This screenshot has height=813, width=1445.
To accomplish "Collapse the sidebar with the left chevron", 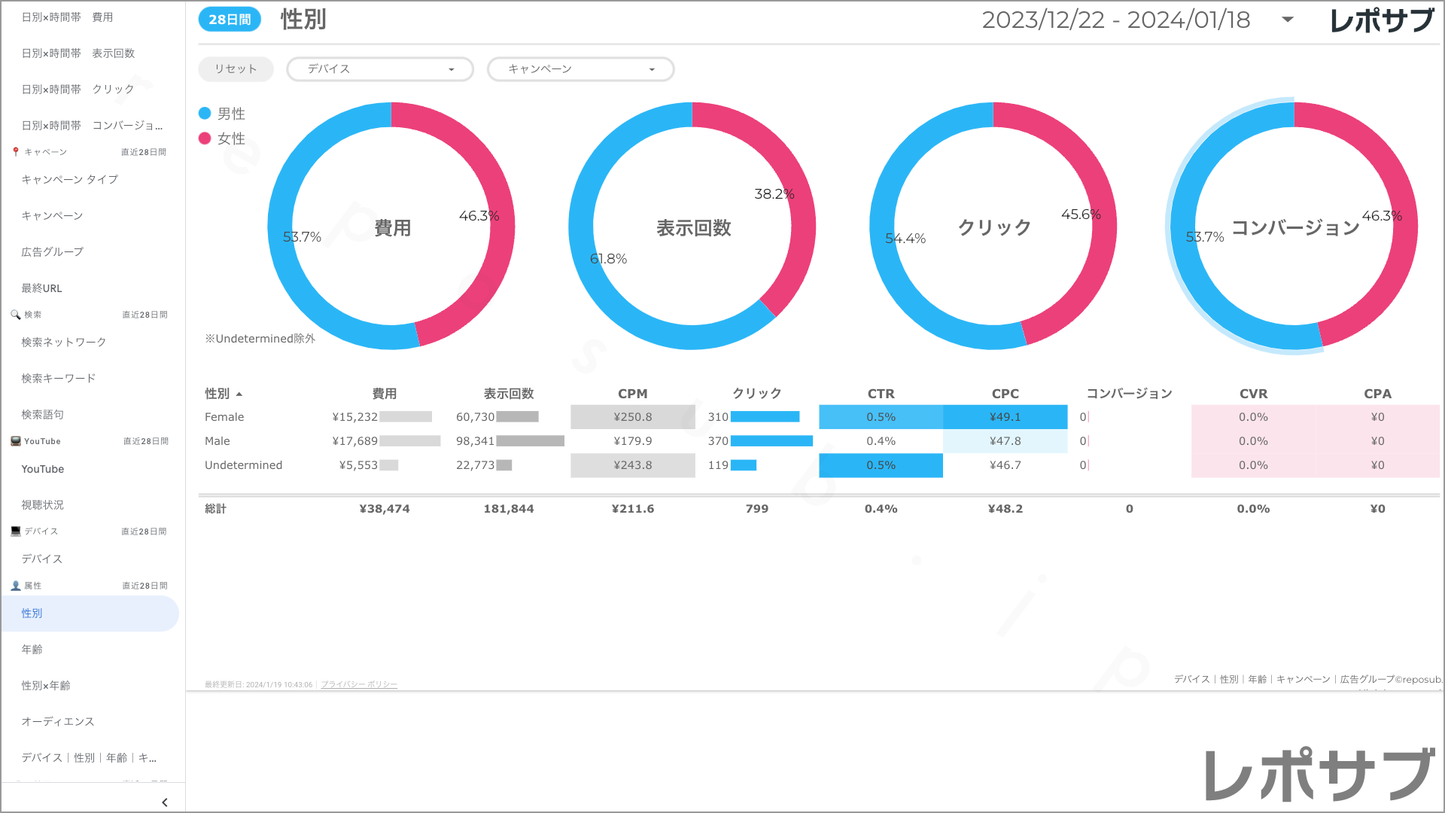I will click(x=165, y=802).
